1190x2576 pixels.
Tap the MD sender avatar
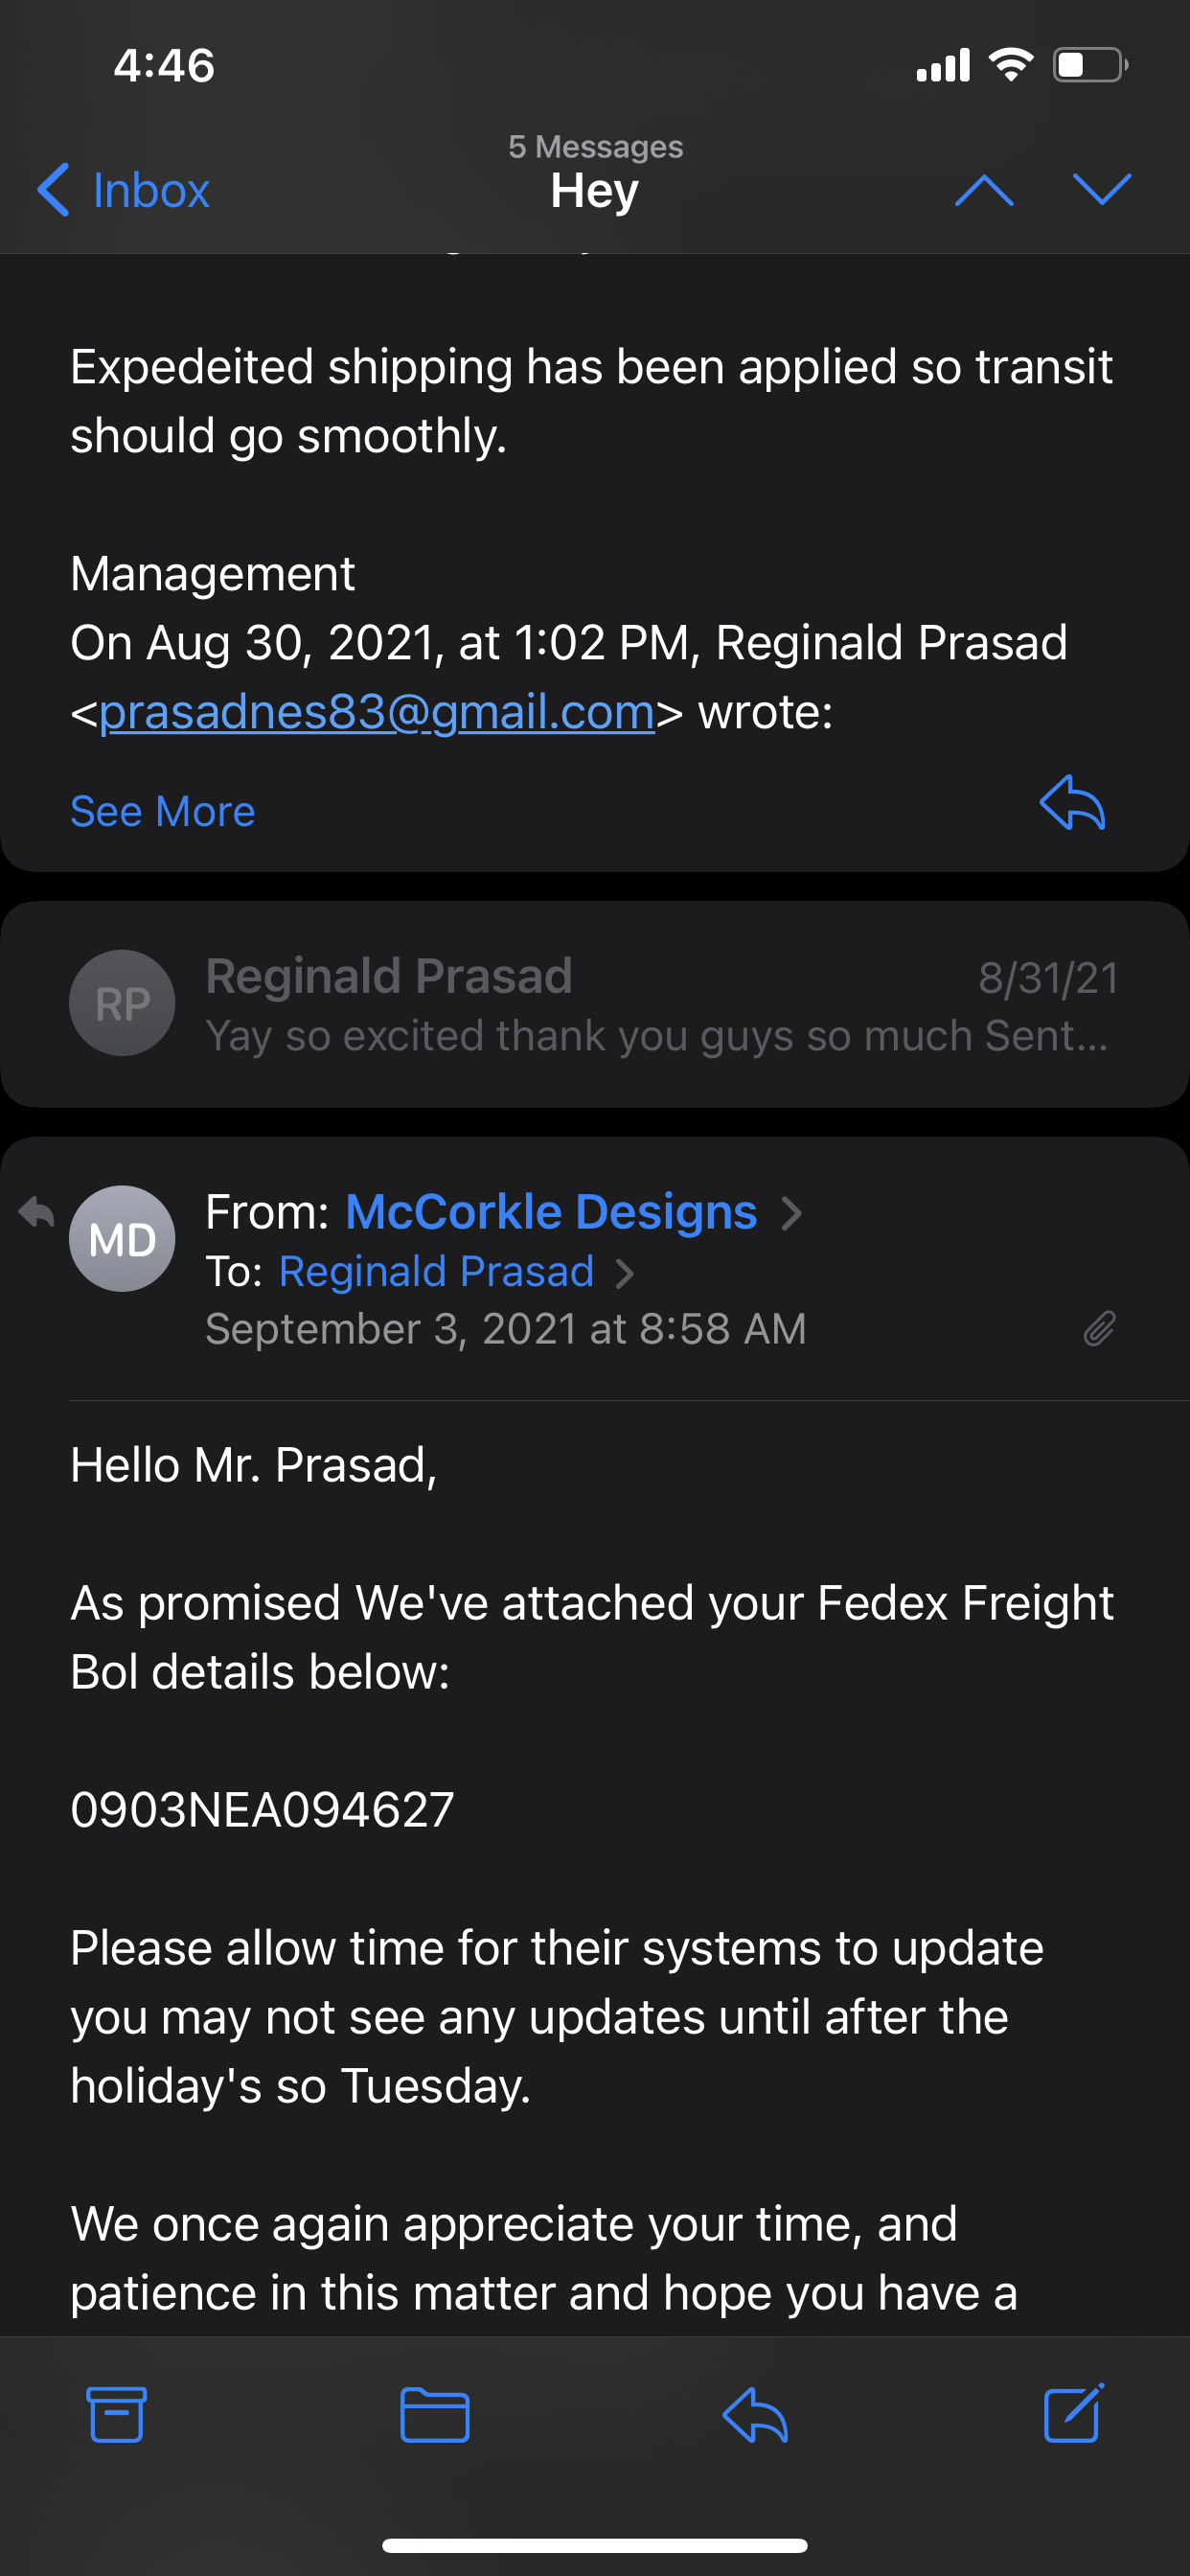[x=122, y=1238]
